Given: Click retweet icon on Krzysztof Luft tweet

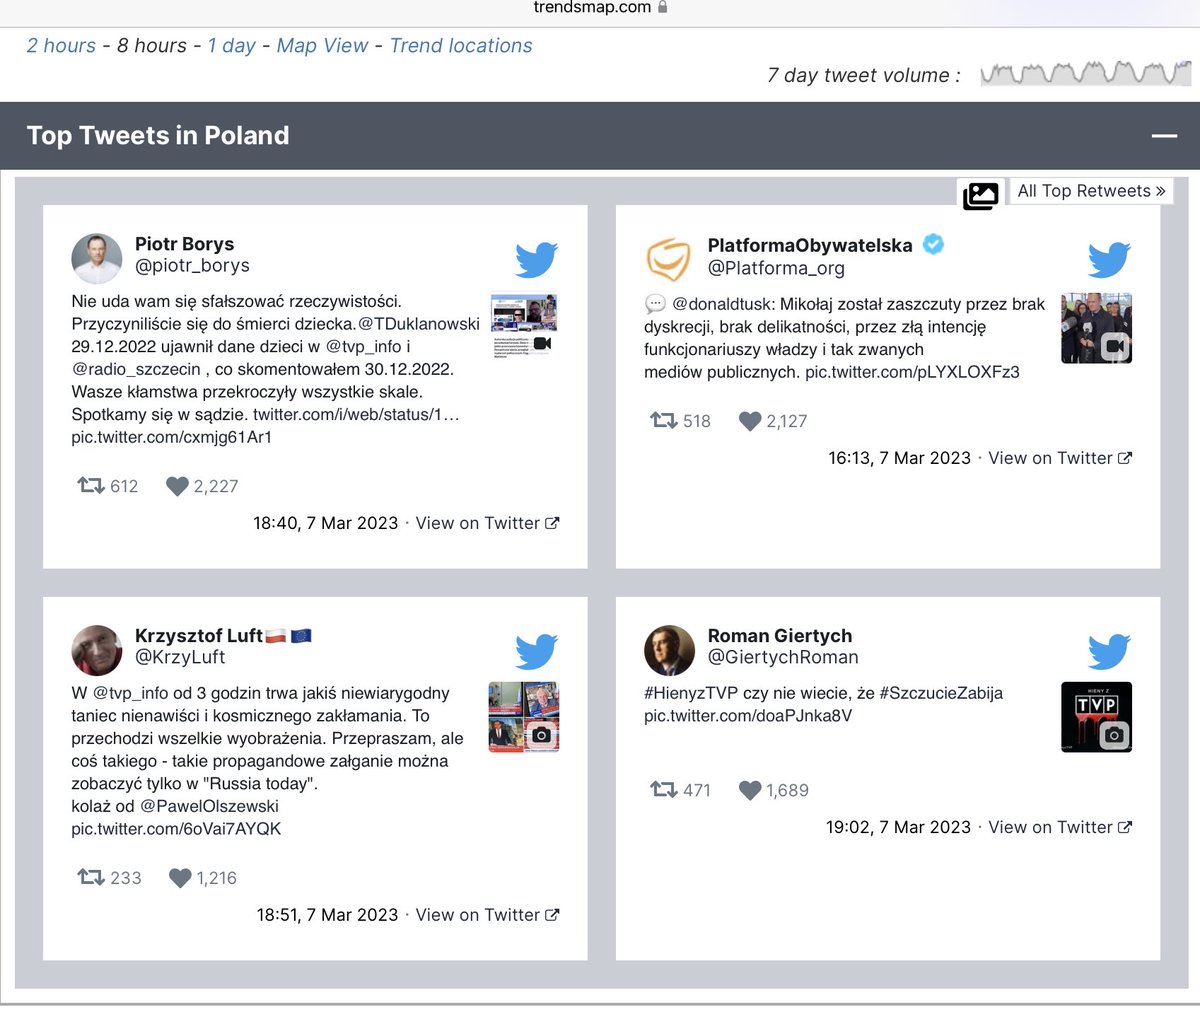Looking at the screenshot, I should (x=91, y=878).
